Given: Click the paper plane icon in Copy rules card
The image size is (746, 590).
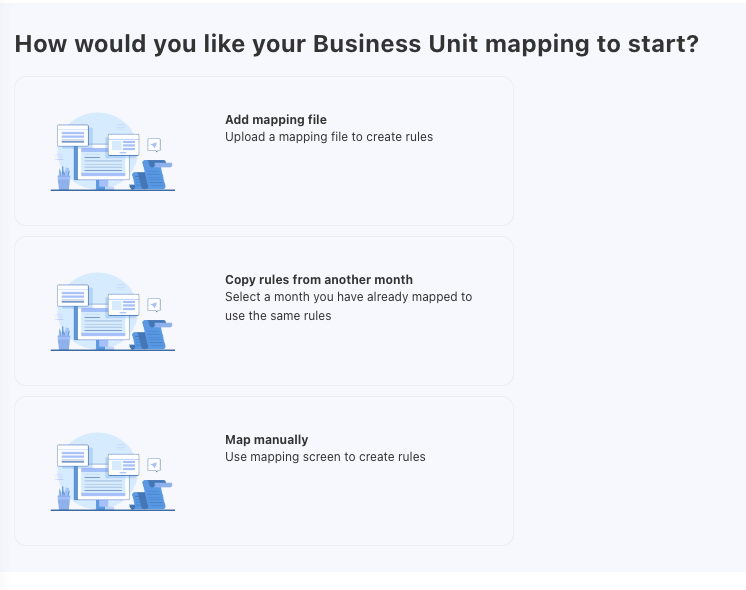Looking at the screenshot, I should point(154,305).
